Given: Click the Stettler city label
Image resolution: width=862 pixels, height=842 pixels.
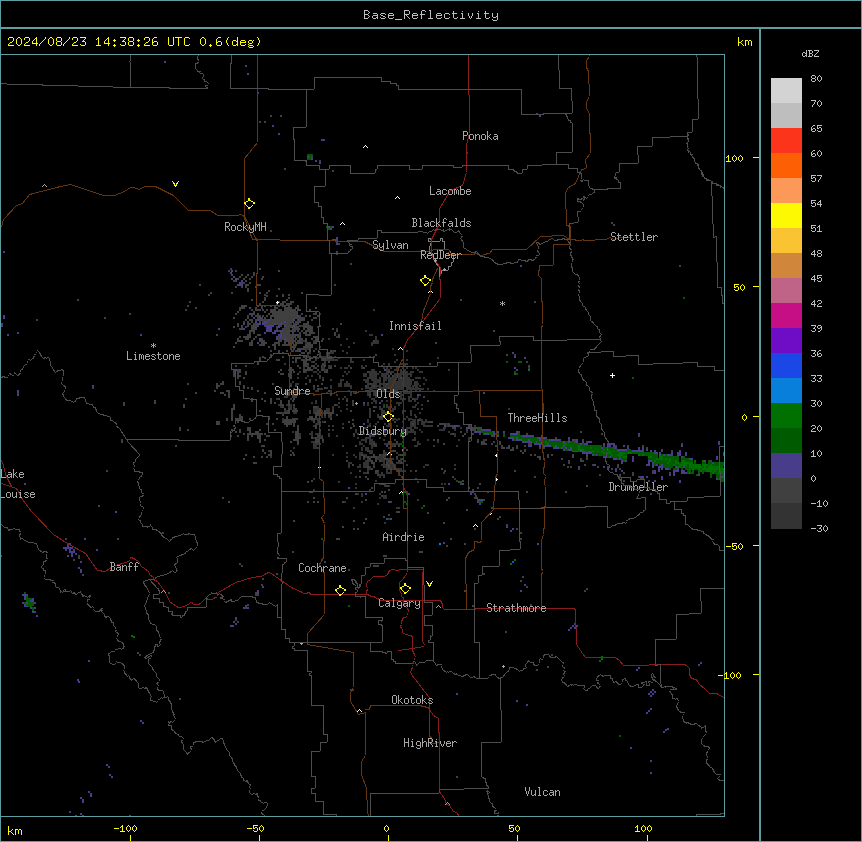Looking at the screenshot, I should (x=634, y=237).
